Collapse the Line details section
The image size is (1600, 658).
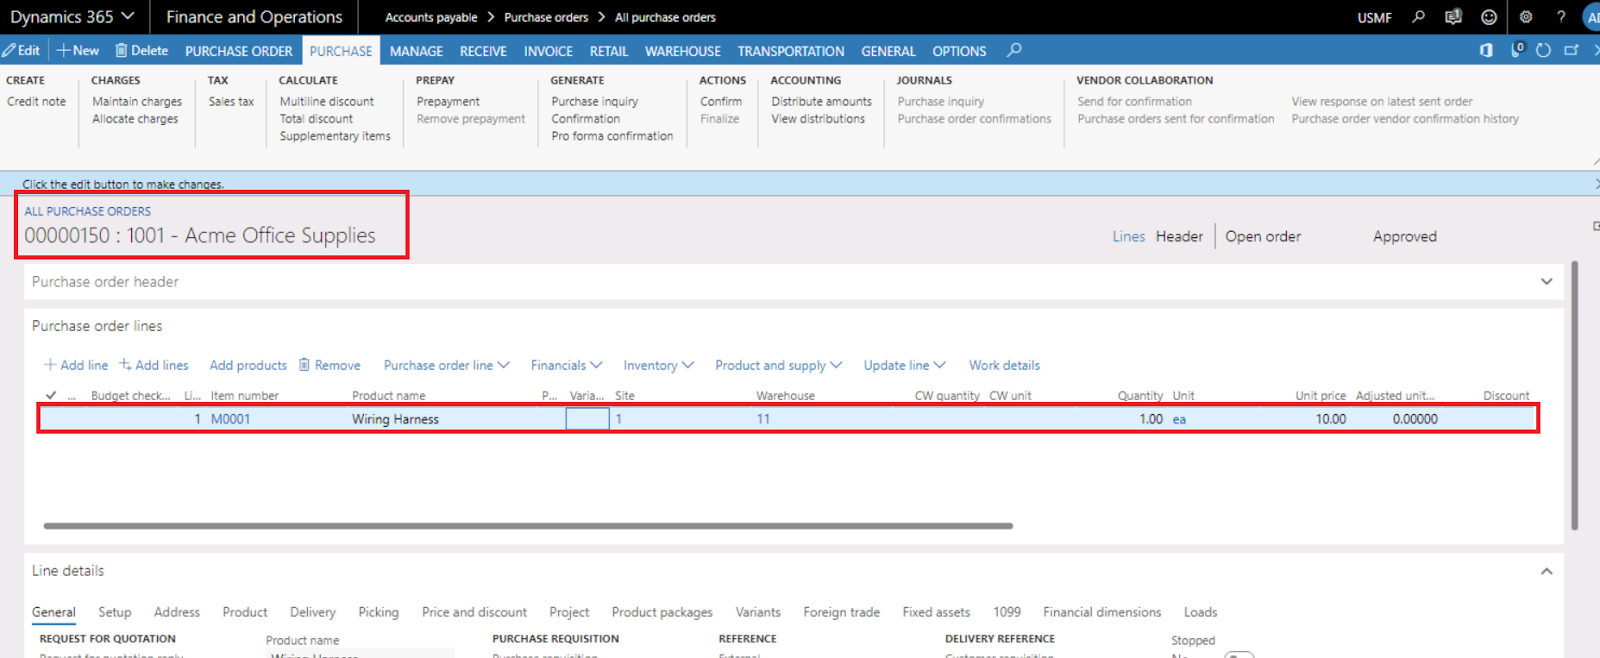coord(1546,571)
